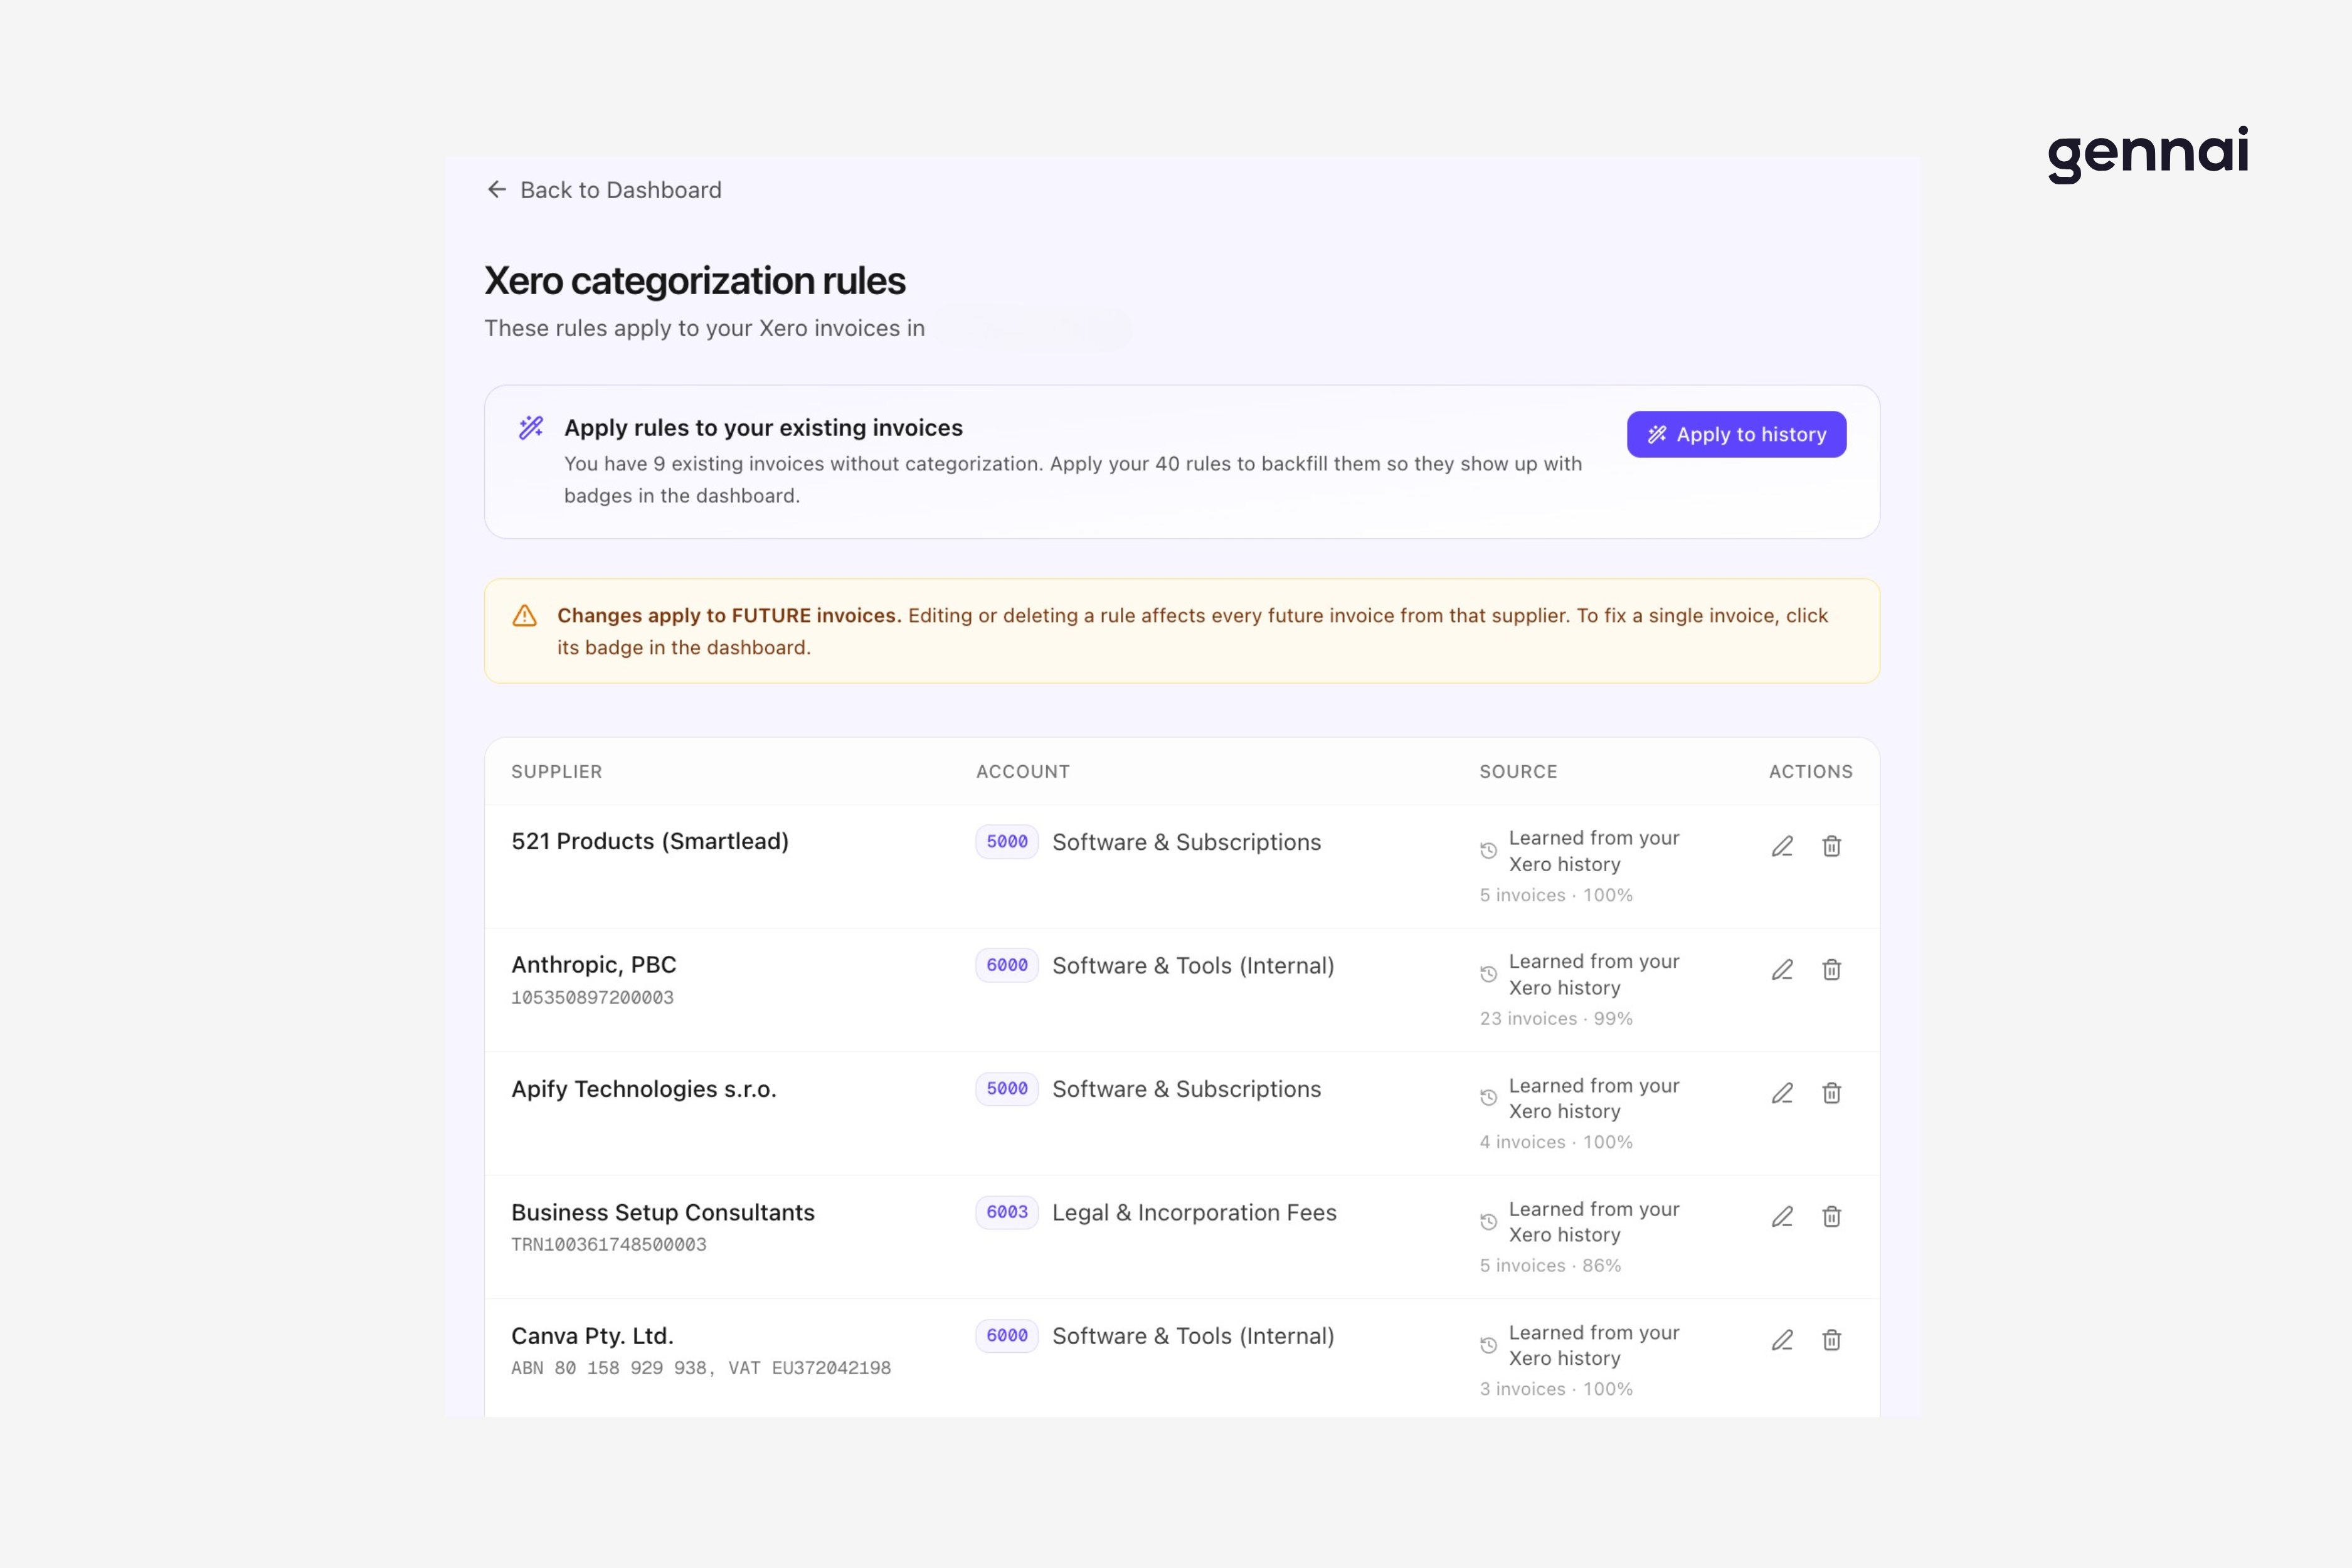Edit the Business Setup Consultants rule
The image size is (2352, 1568).
coord(1783,1217)
